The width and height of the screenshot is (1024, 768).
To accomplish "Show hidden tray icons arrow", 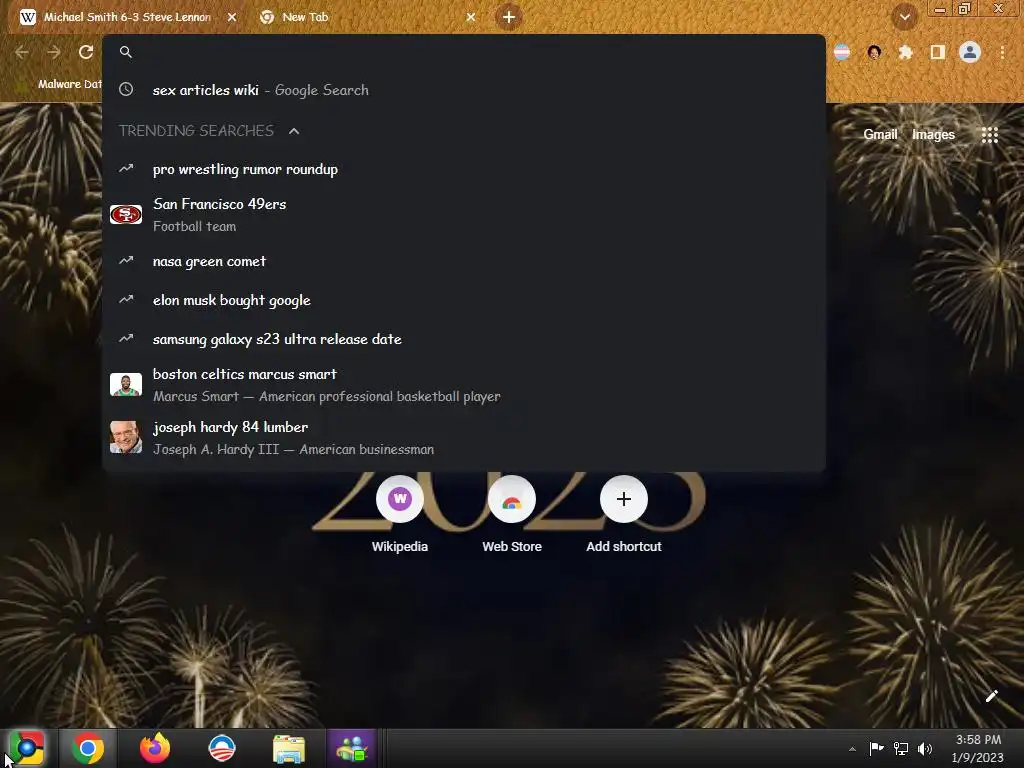I will coord(852,749).
